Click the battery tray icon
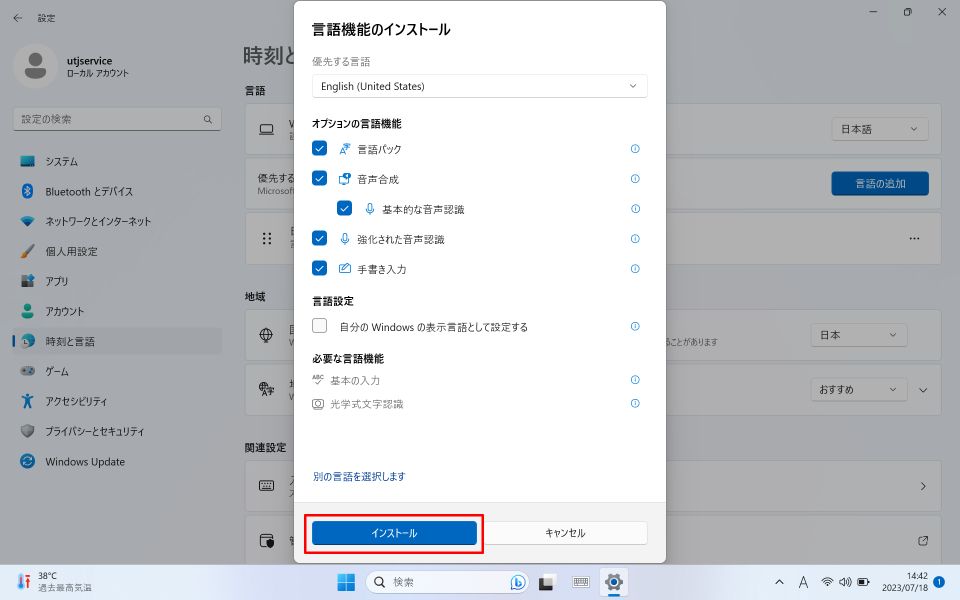 863,582
